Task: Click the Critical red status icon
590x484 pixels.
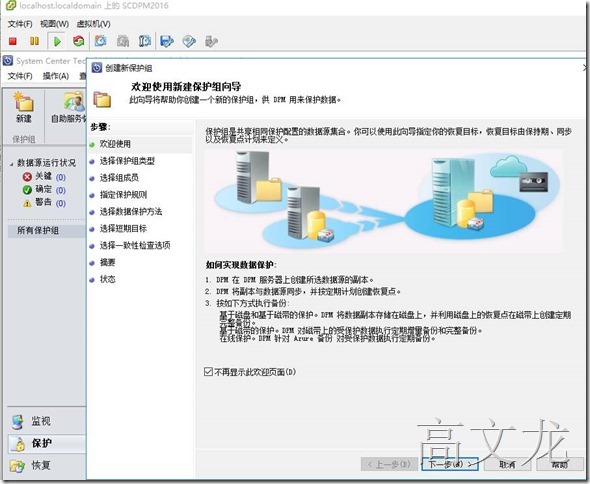Action: [x=27, y=177]
